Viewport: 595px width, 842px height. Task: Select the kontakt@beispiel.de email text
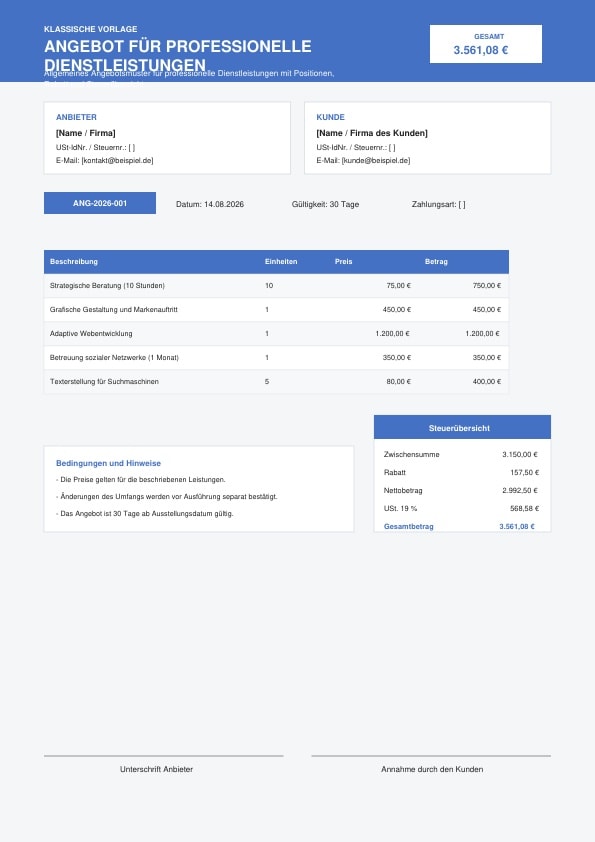117,161
